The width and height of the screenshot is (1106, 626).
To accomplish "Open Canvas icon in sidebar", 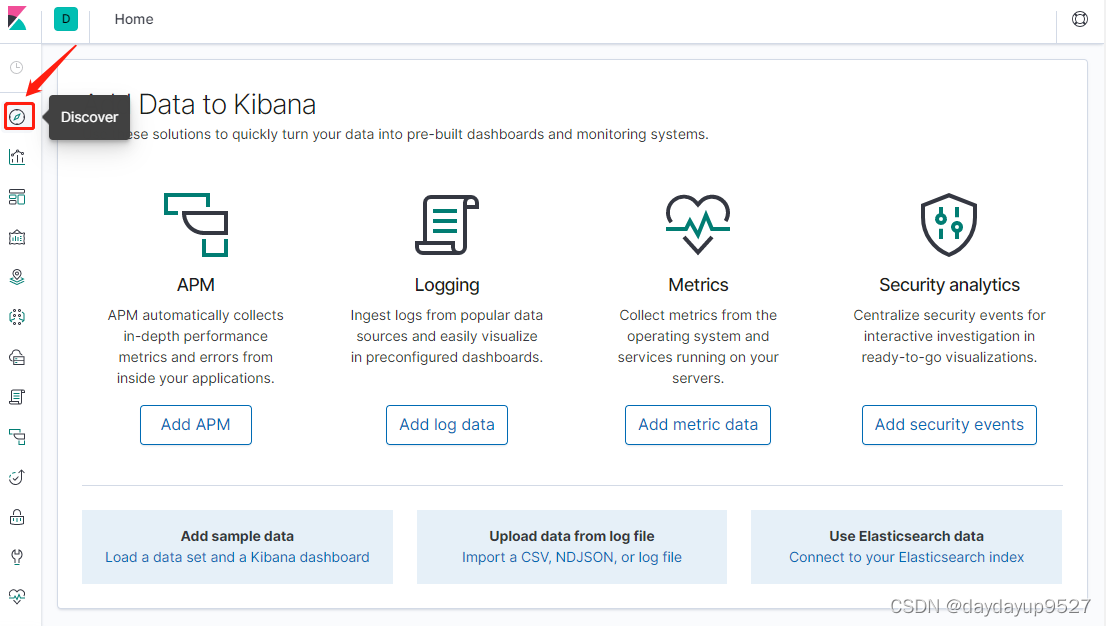I will 17,237.
